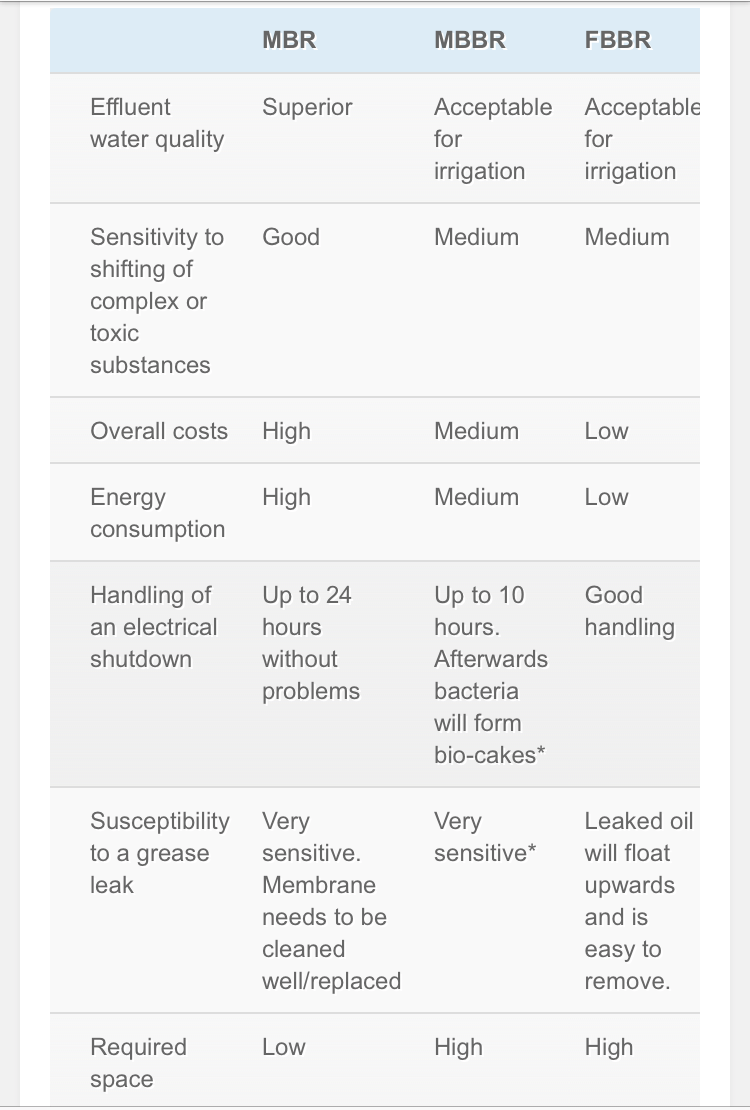Screen dimensions: 750x1110
Task: Click the MBR column header
Action: 289,40
